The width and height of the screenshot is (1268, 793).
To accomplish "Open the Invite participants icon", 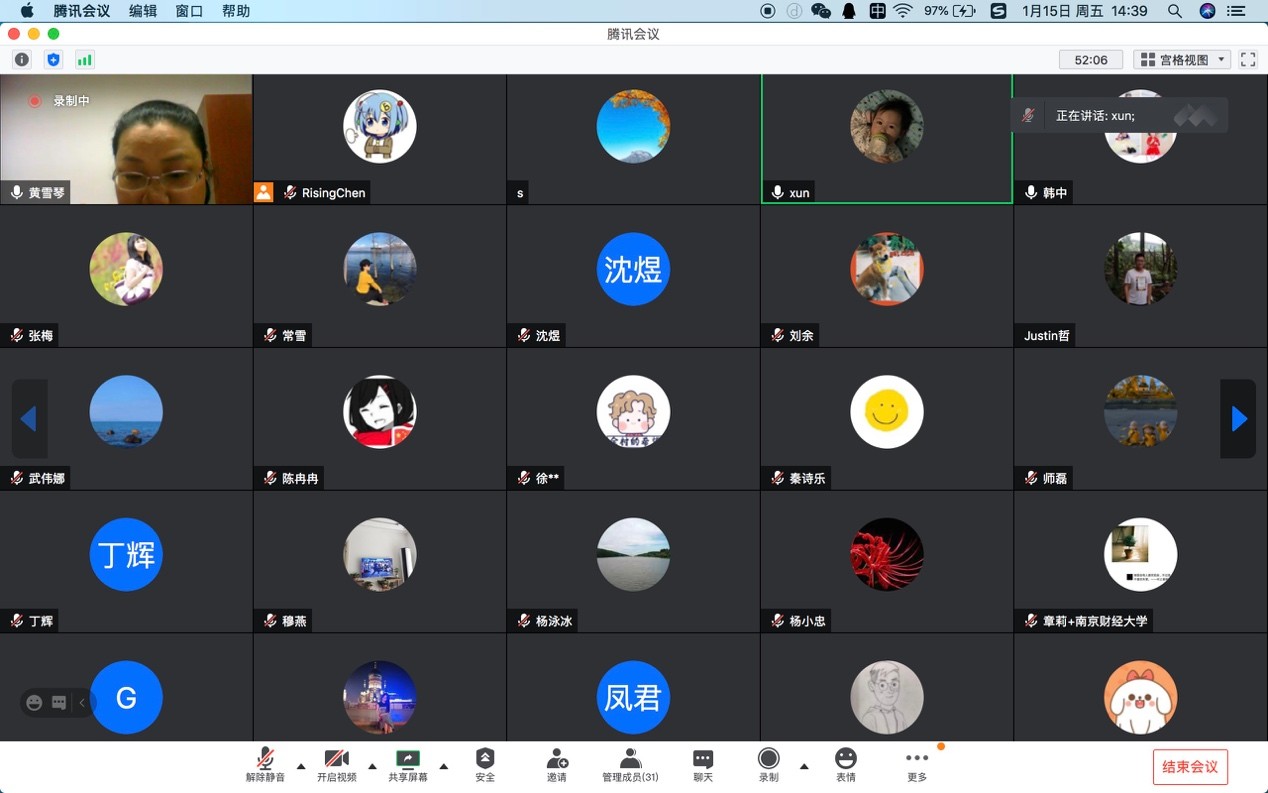I will point(557,765).
